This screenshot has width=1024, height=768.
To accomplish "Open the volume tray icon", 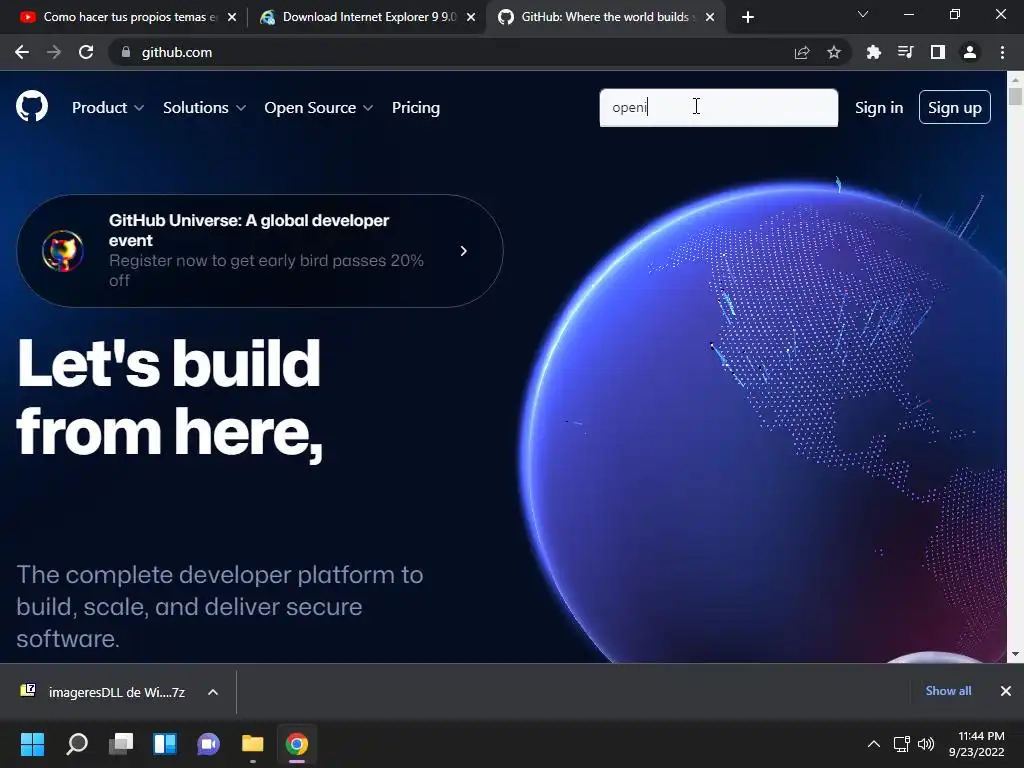I will point(926,744).
